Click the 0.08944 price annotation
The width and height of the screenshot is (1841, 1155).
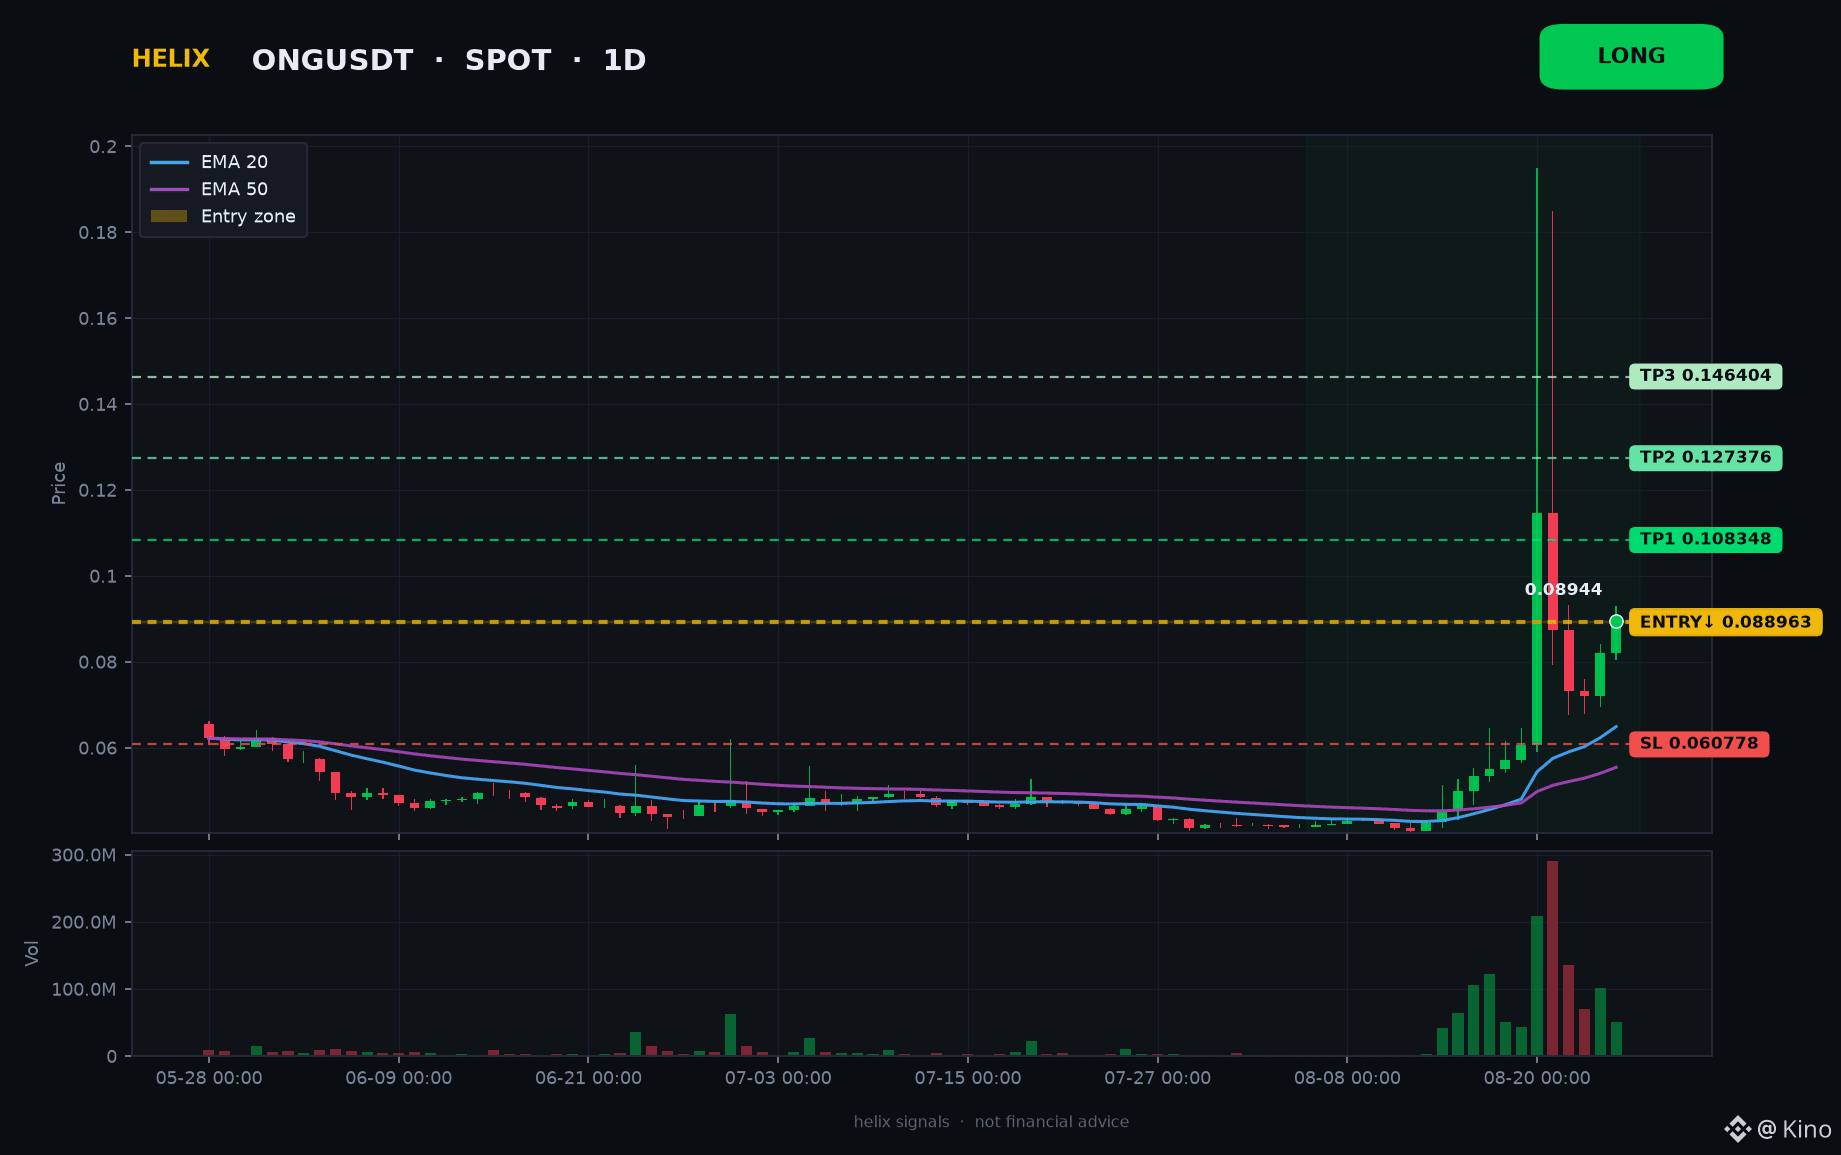click(x=1563, y=590)
